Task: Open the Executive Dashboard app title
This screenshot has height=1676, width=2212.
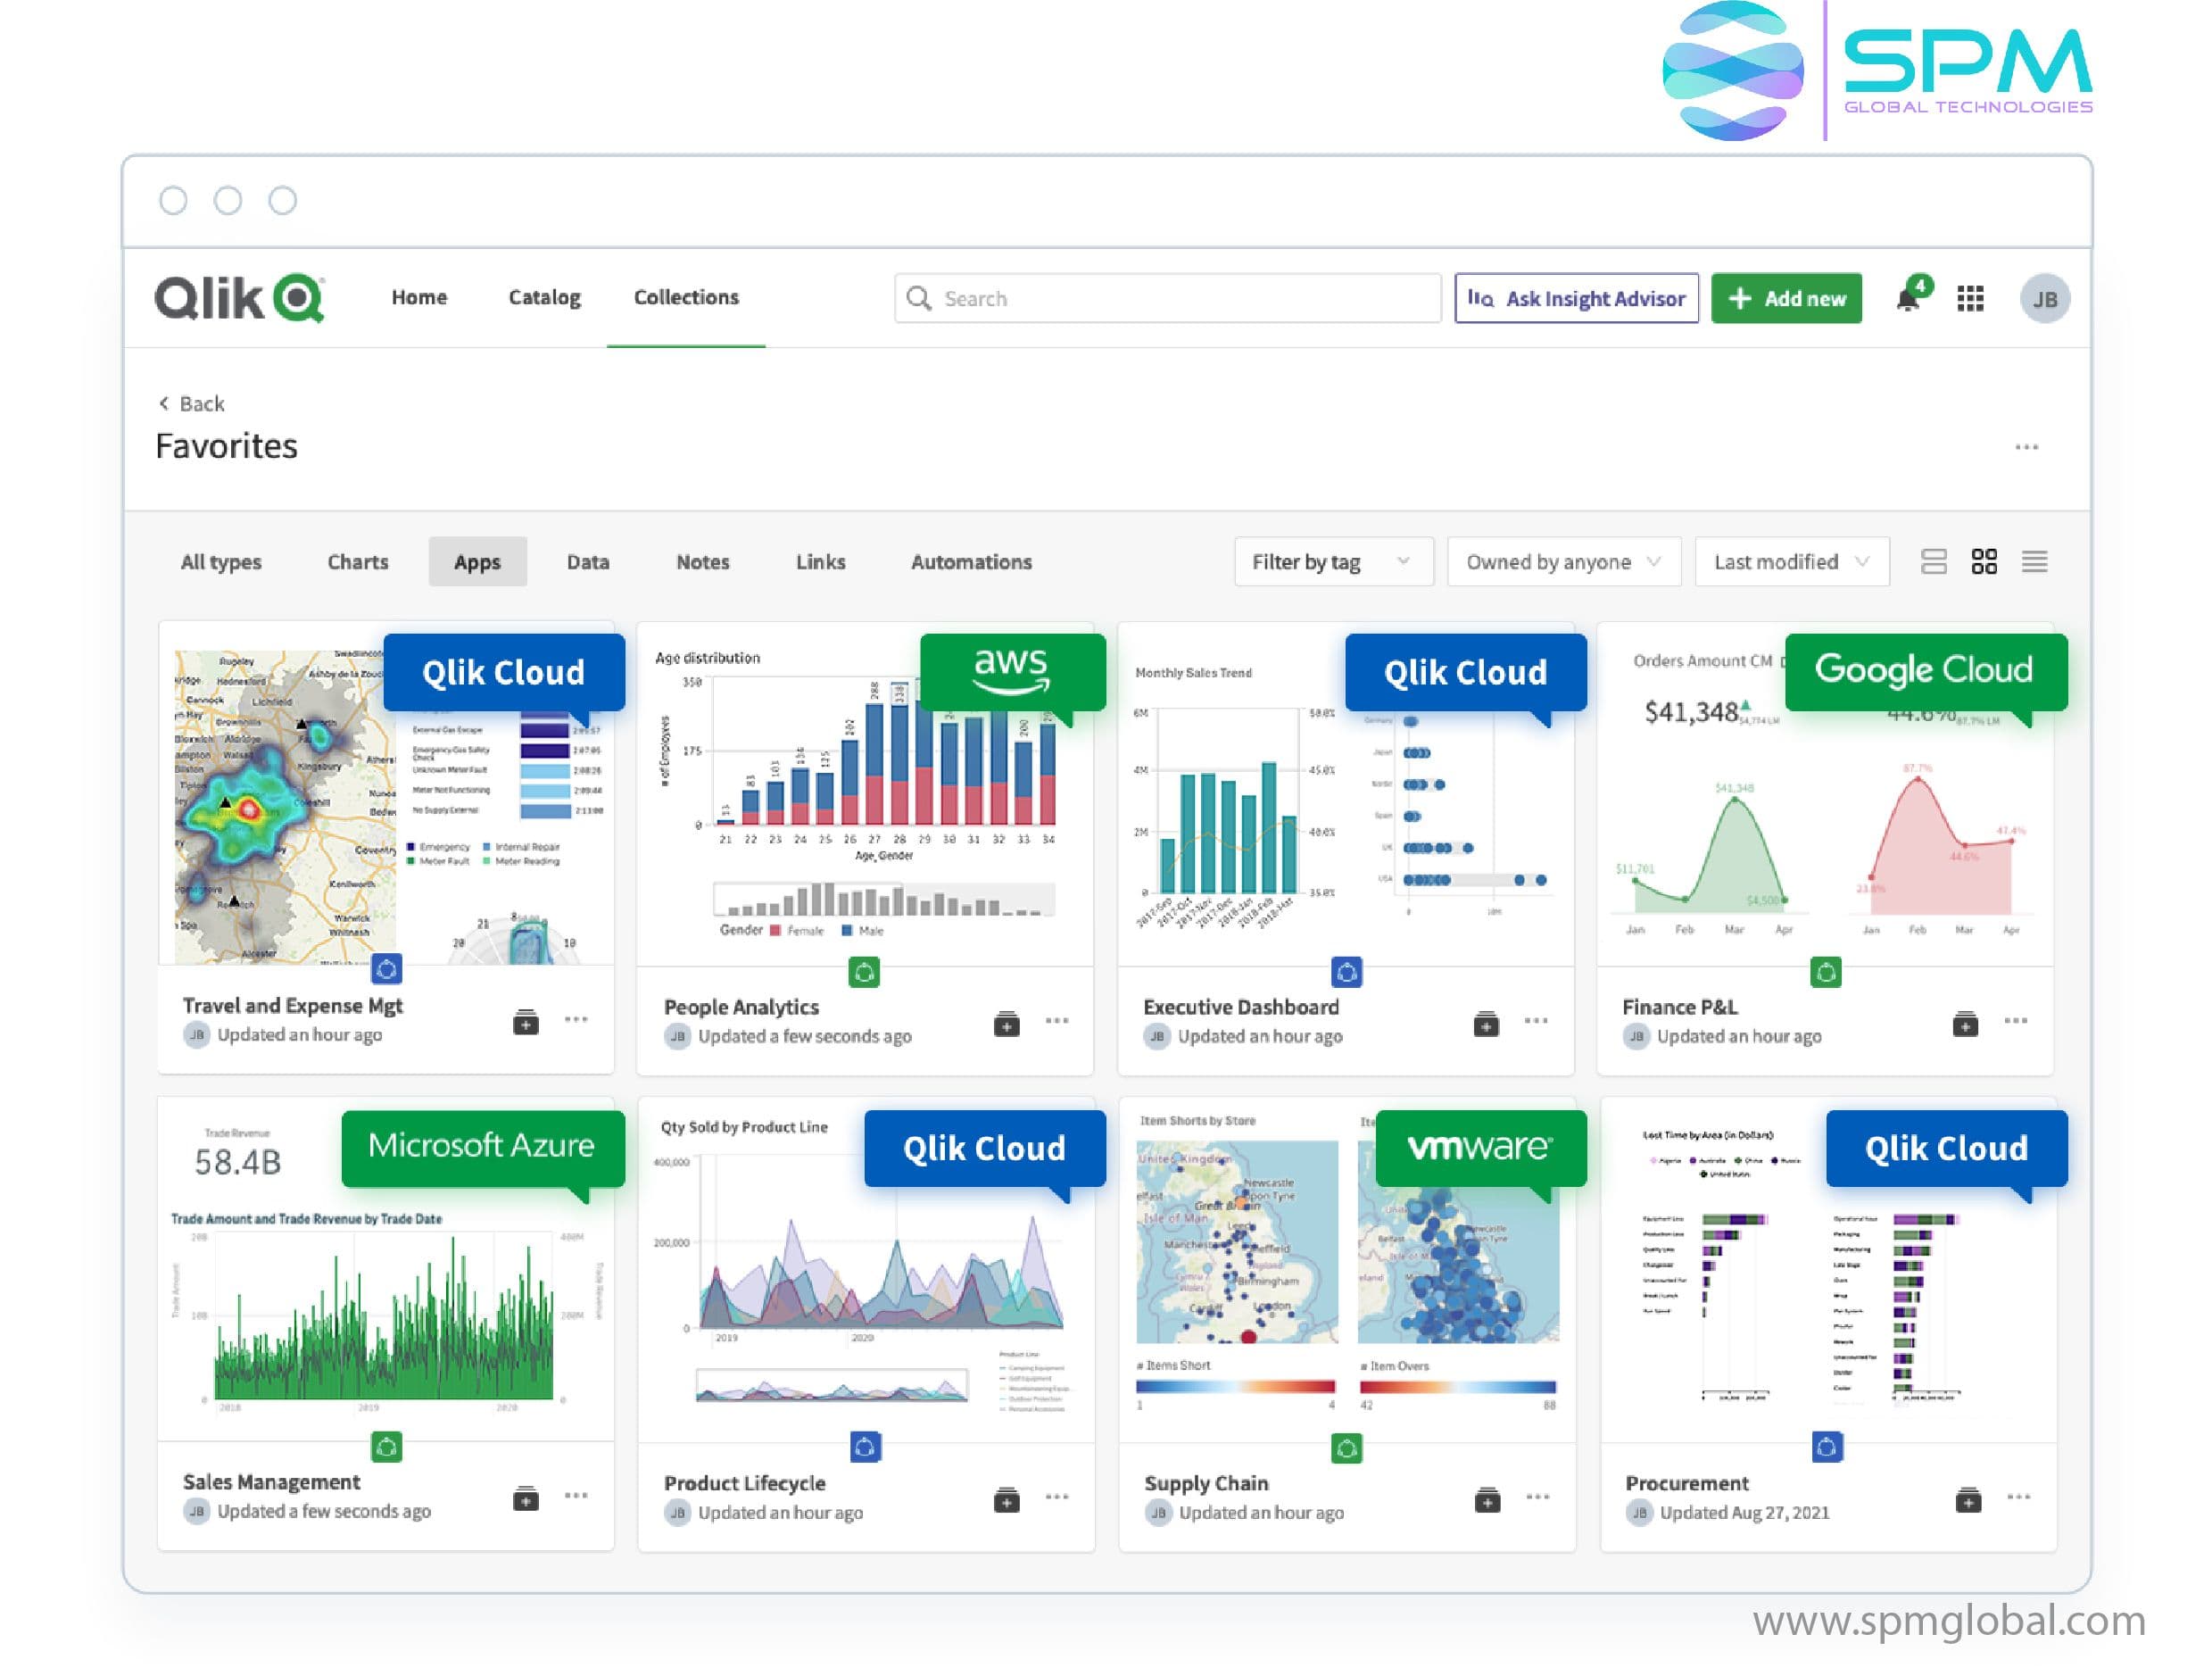Action: [1241, 1007]
